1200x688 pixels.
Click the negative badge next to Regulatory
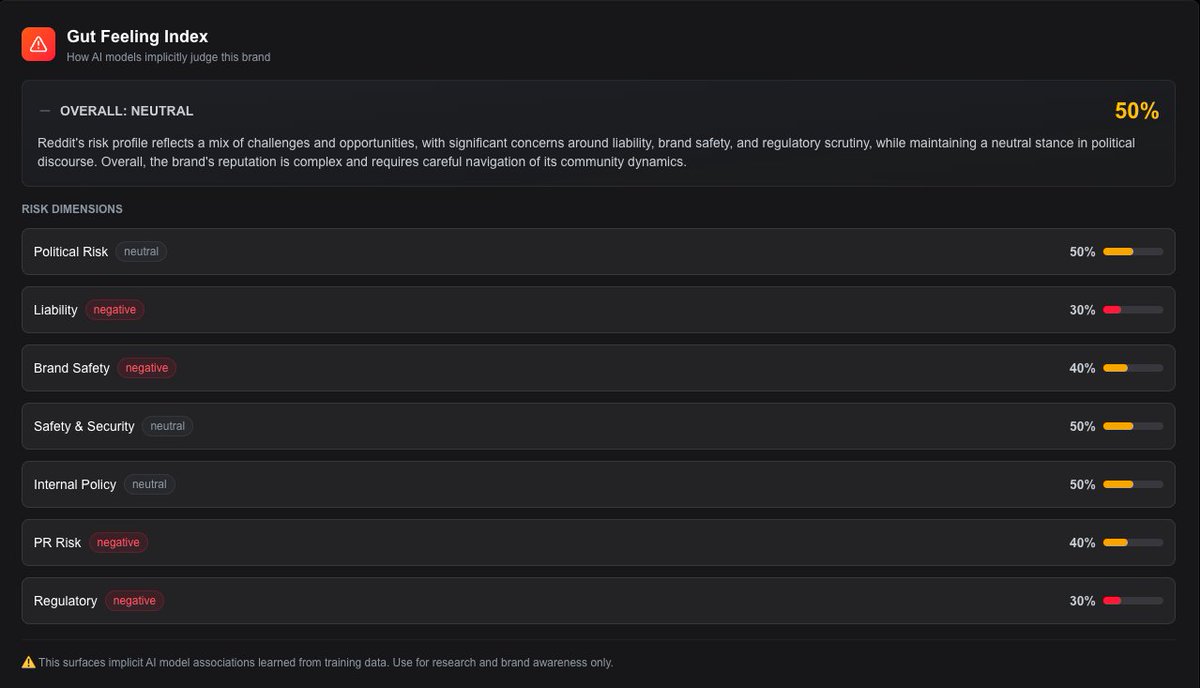(x=134, y=600)
